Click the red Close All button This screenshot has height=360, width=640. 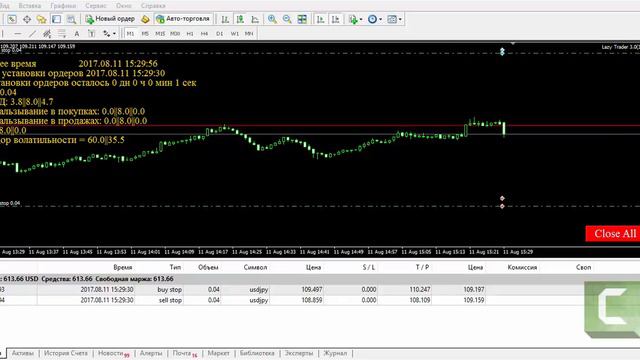coord(613,233)
